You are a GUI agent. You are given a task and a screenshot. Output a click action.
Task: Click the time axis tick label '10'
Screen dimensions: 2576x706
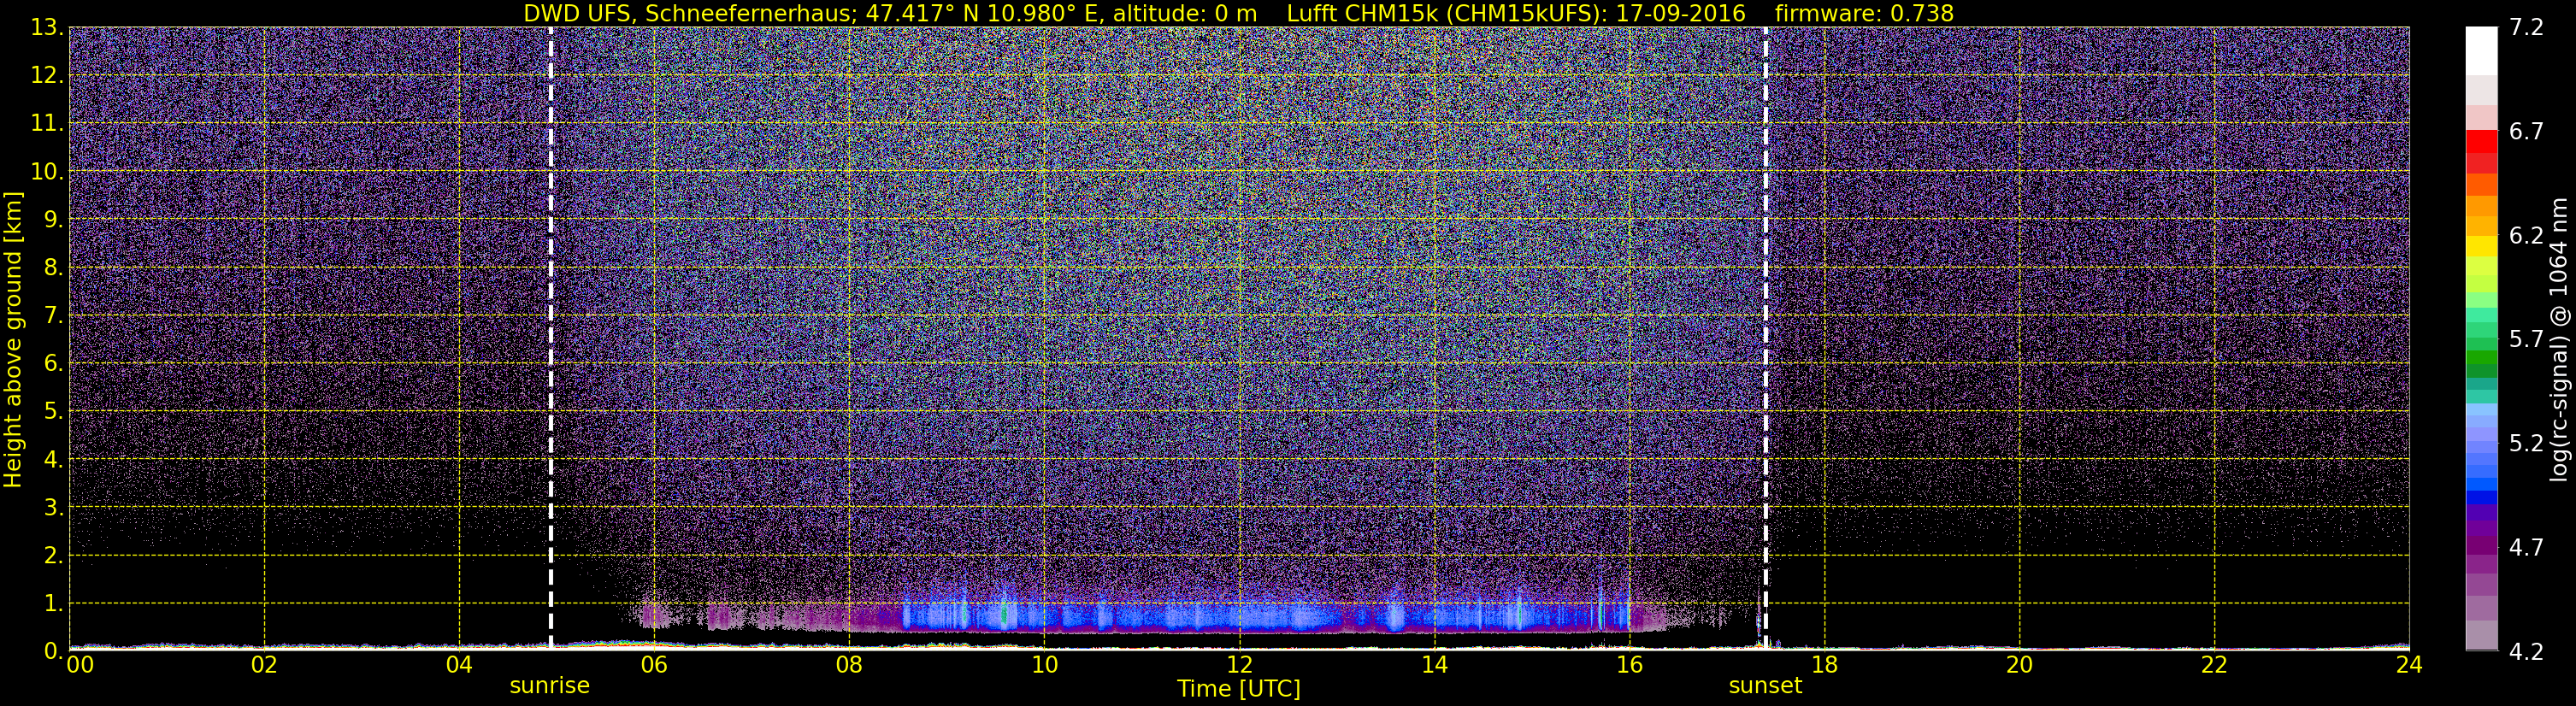pos(1044,665)
